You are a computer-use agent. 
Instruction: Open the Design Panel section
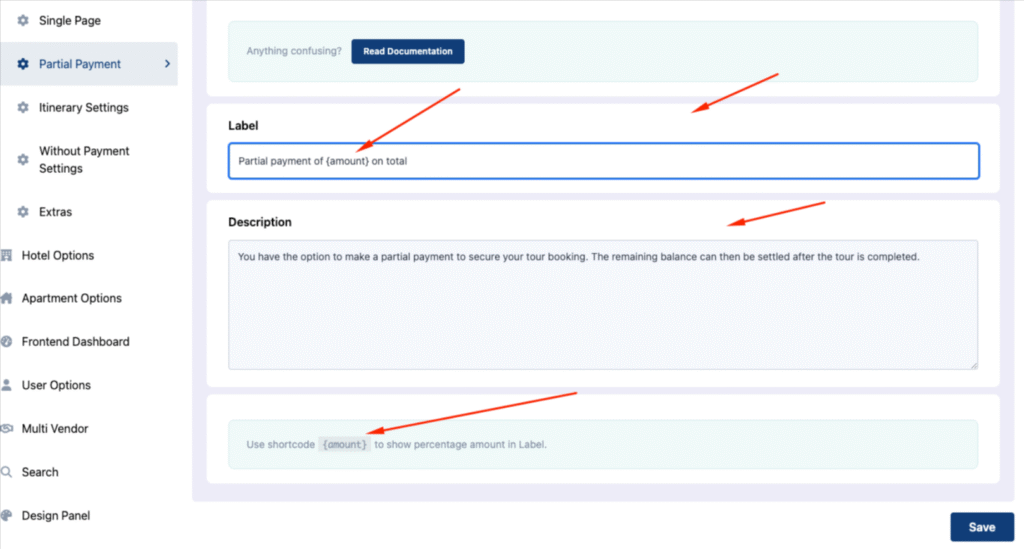pyautogui.click(x=56, y=515)
